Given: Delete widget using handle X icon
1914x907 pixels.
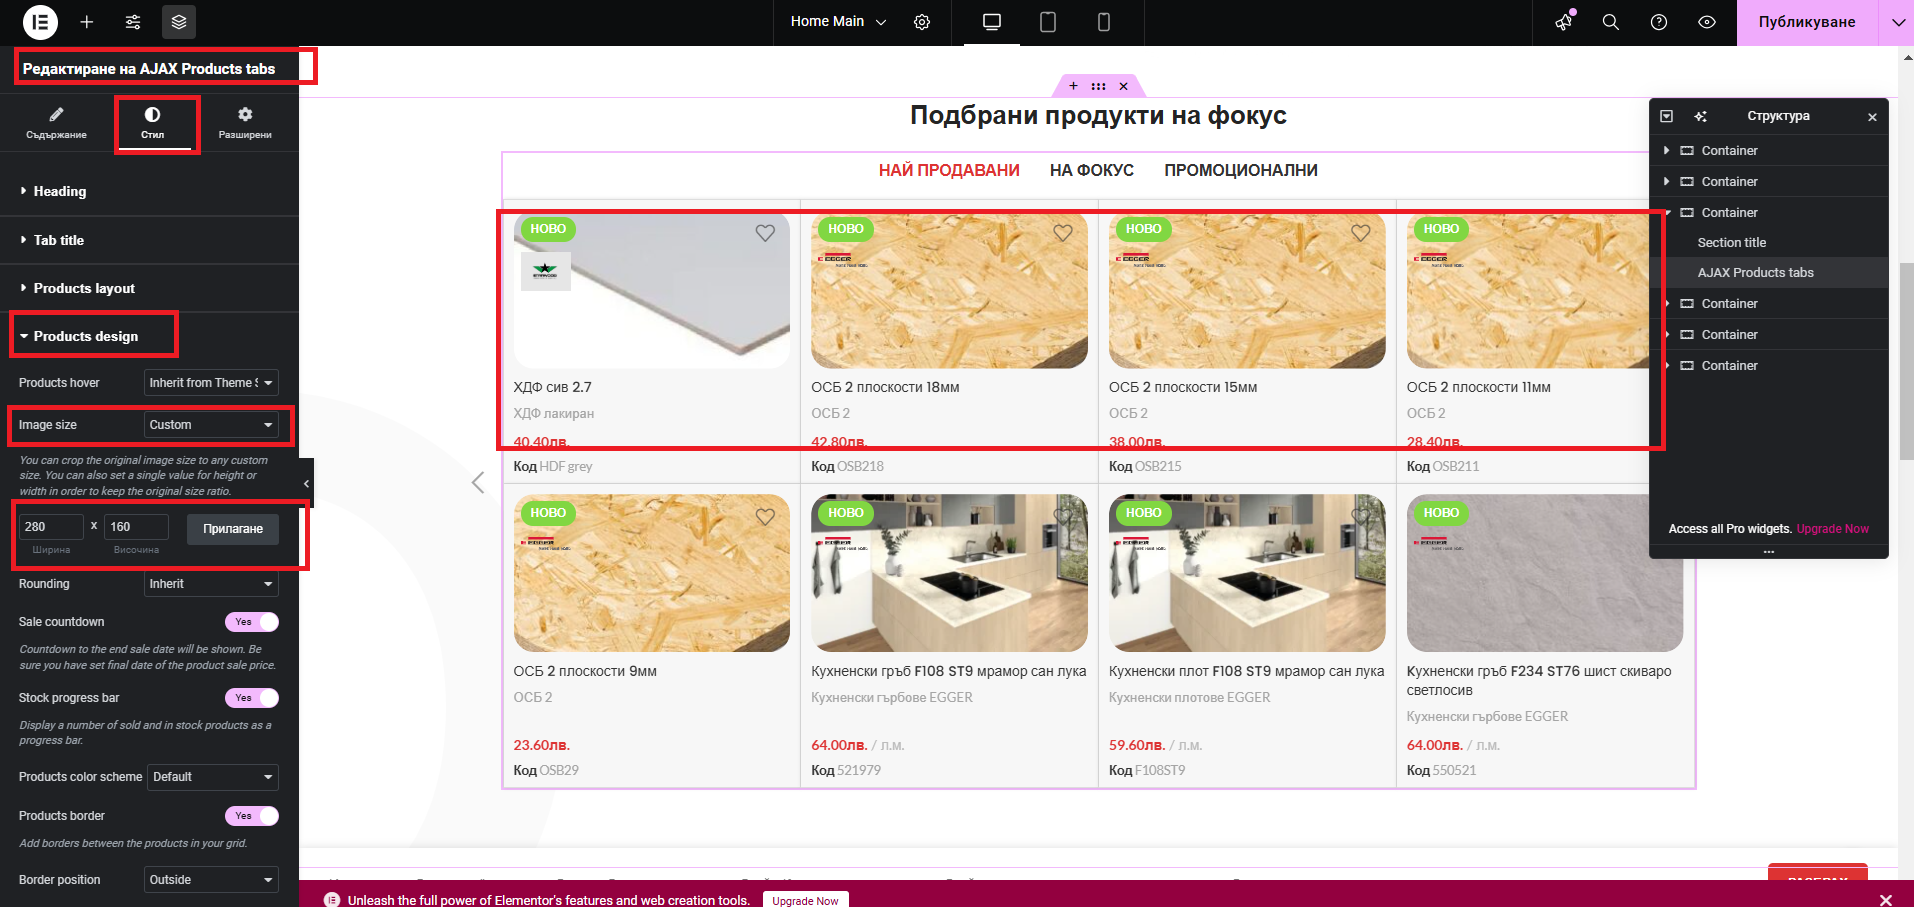Looking at the screenshot, I should coord(1123,86).
